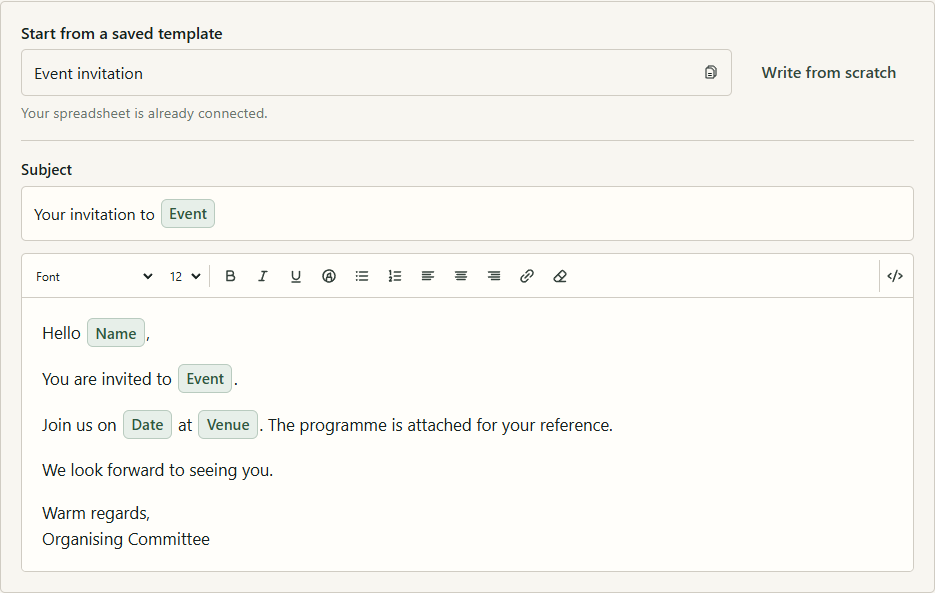Click the template document icon
The image size is (935, 593).
710,72
